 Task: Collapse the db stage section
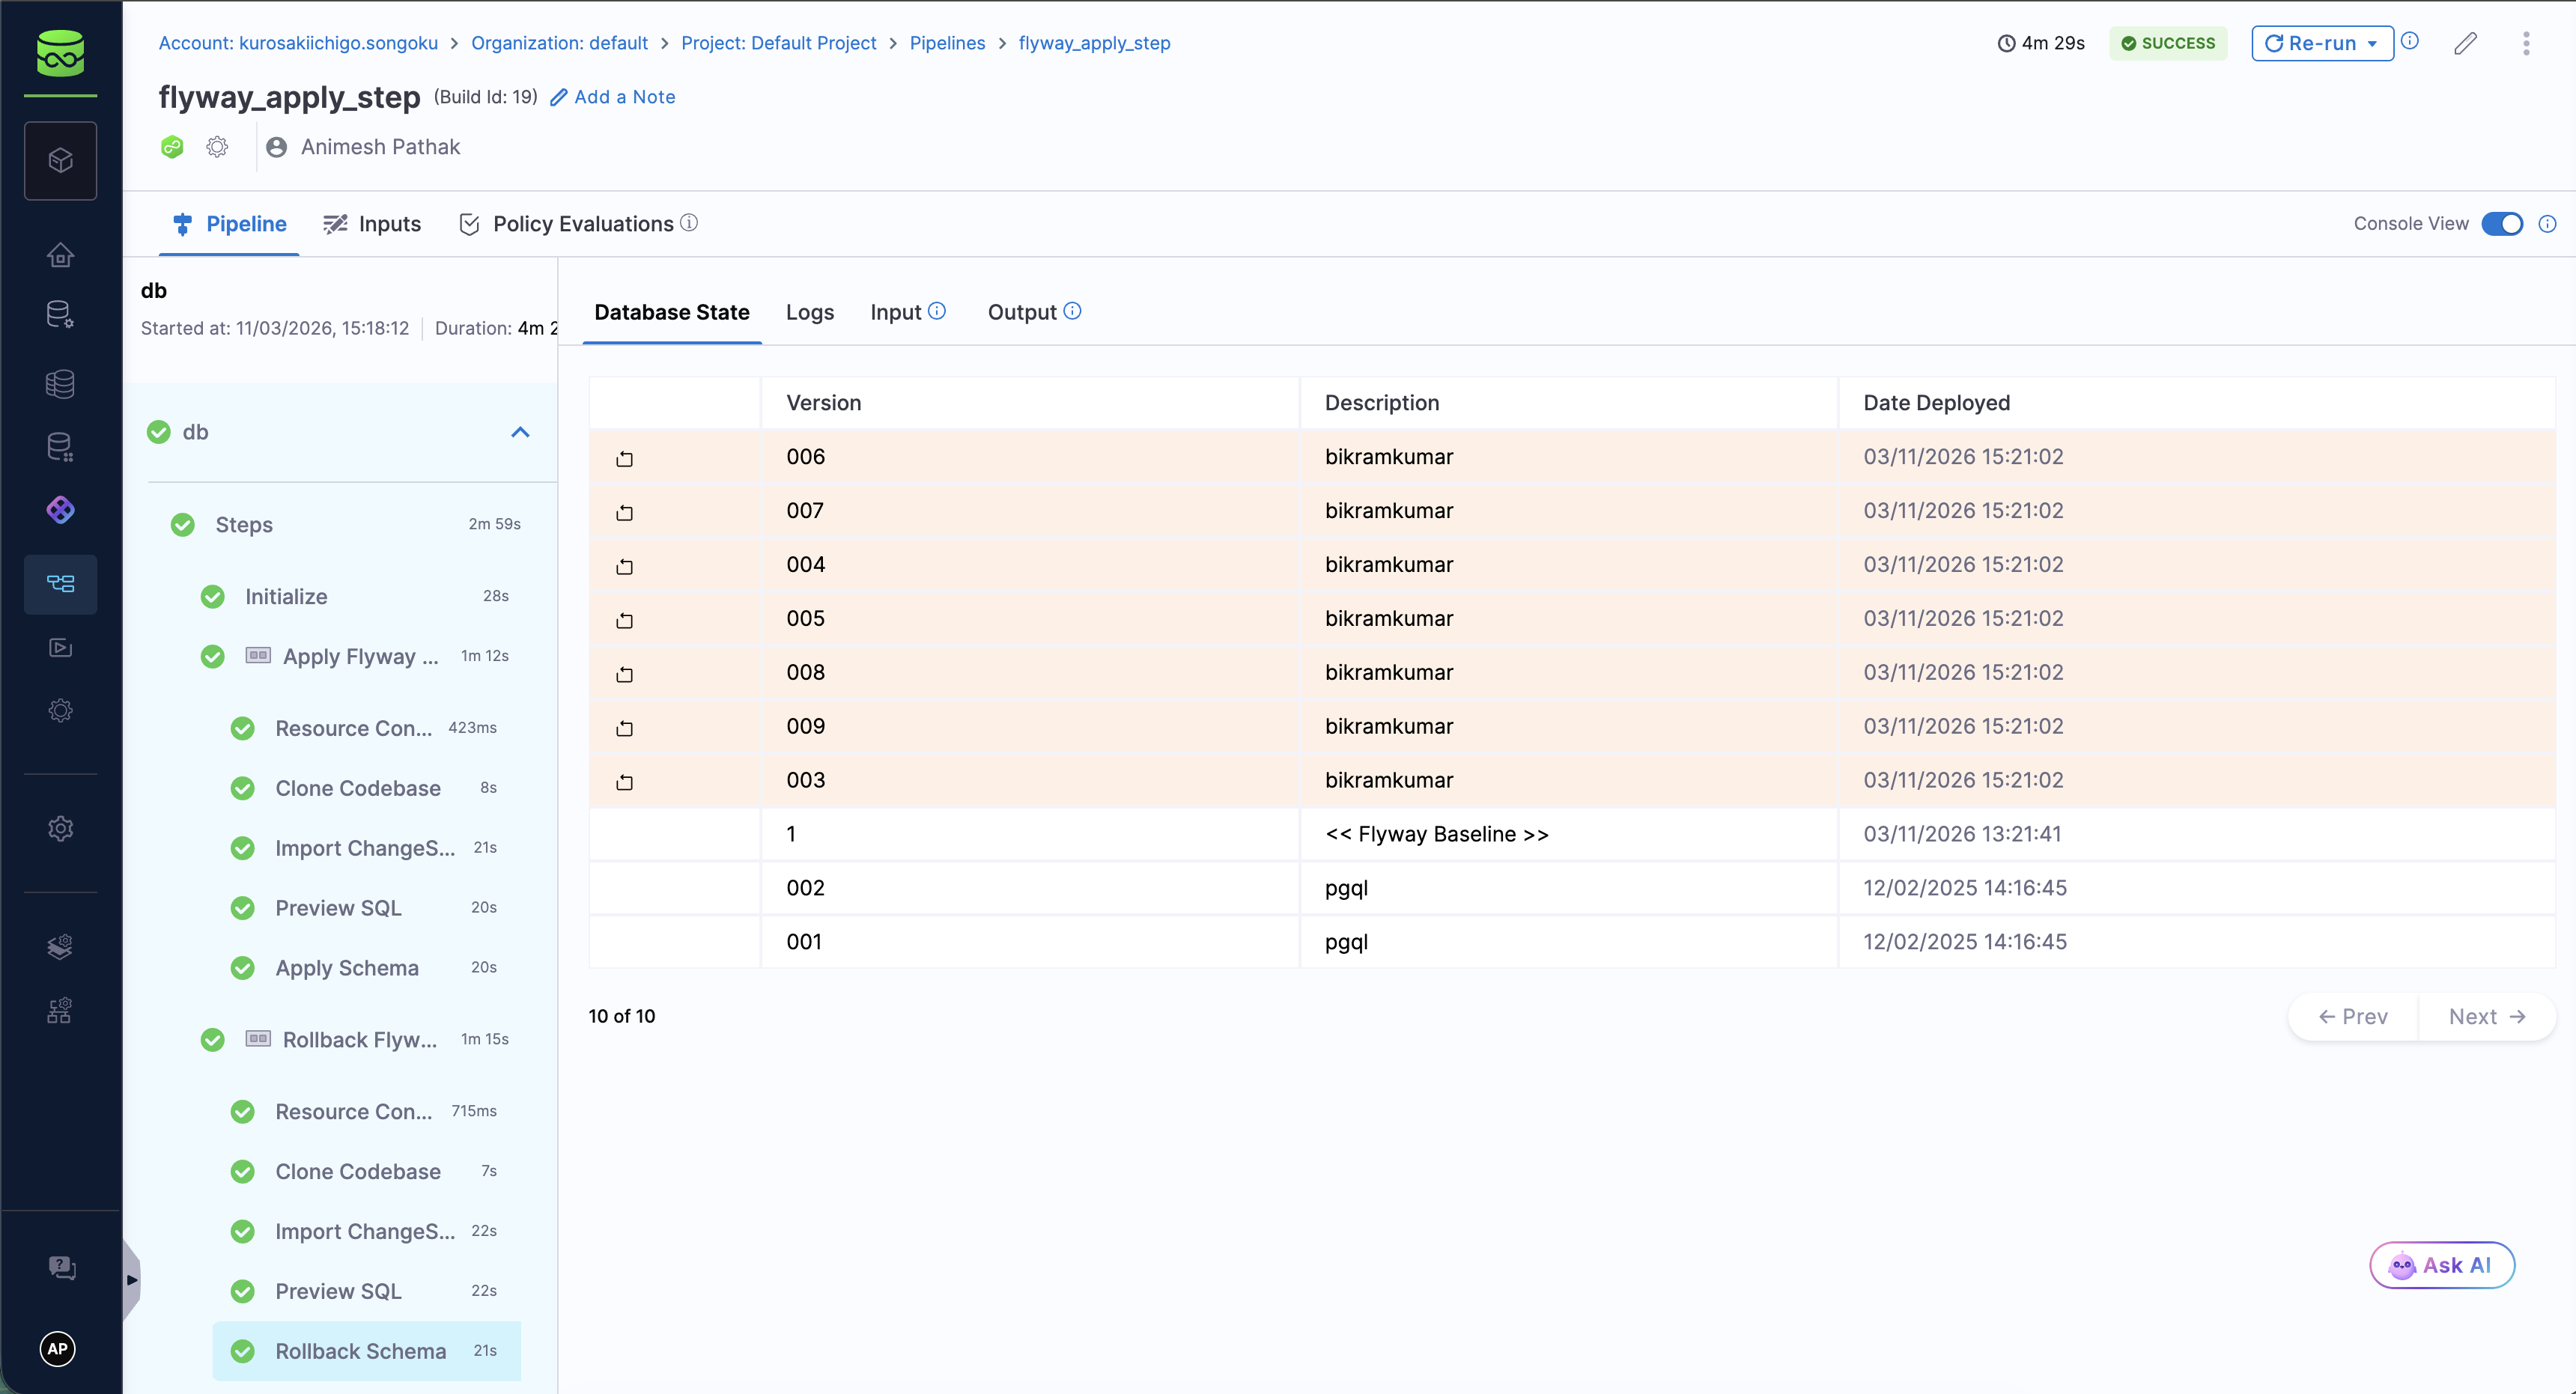520,432
